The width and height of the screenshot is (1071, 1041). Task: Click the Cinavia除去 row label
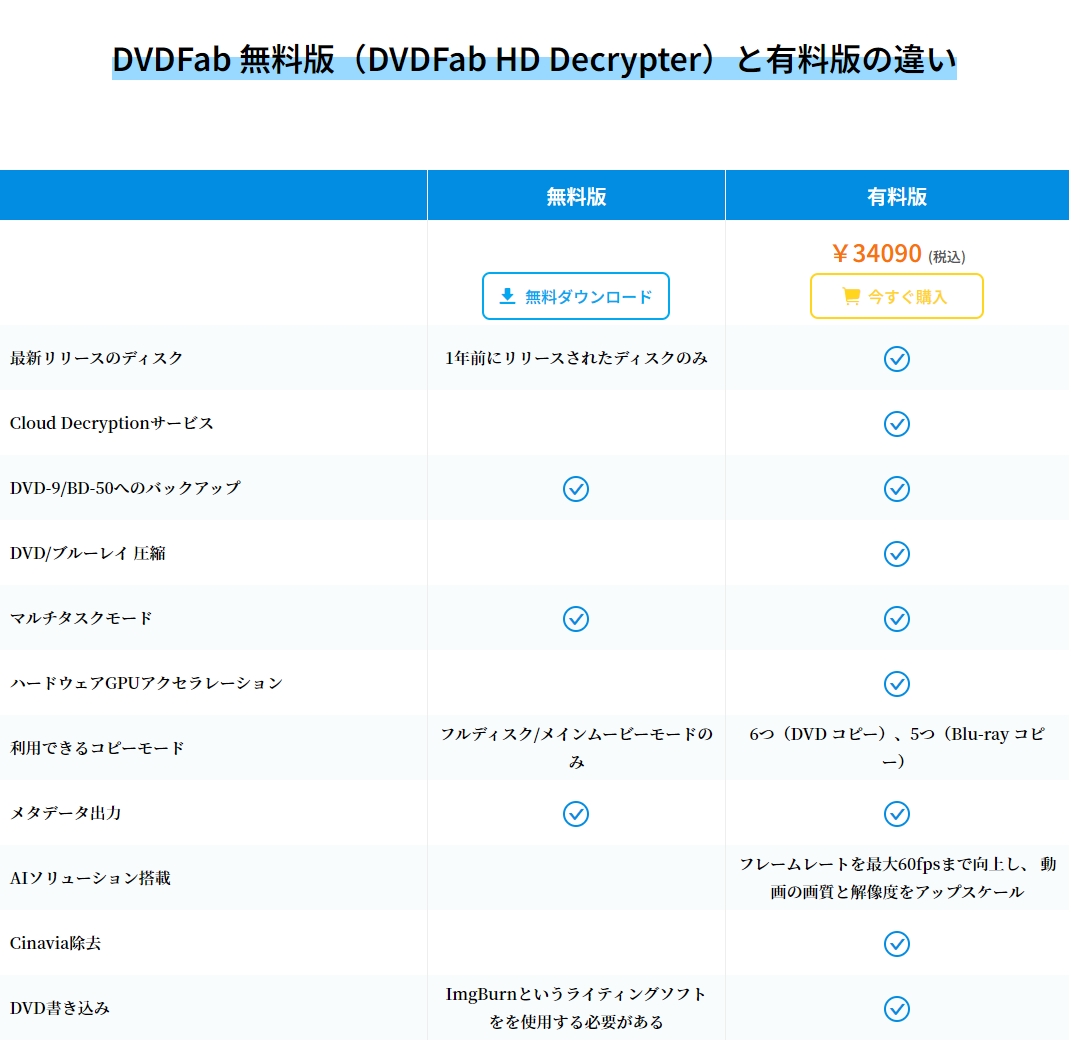point(55,943)
